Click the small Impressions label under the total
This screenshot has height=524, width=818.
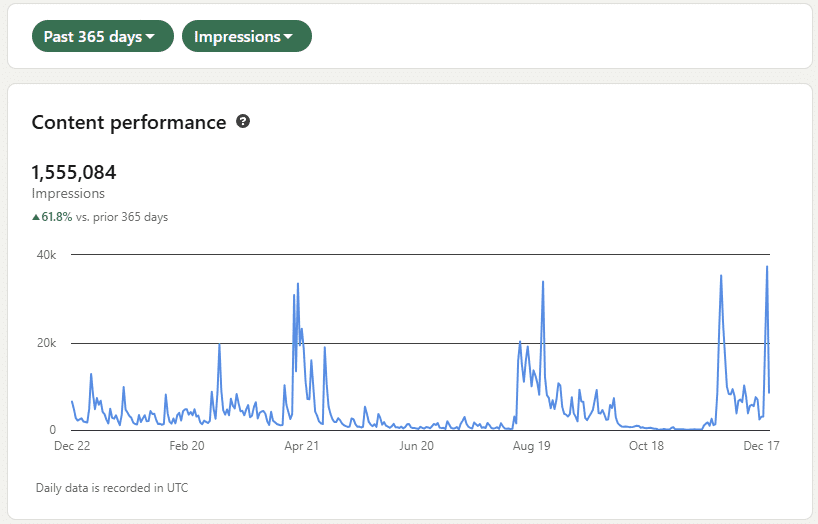pos(68,194)
